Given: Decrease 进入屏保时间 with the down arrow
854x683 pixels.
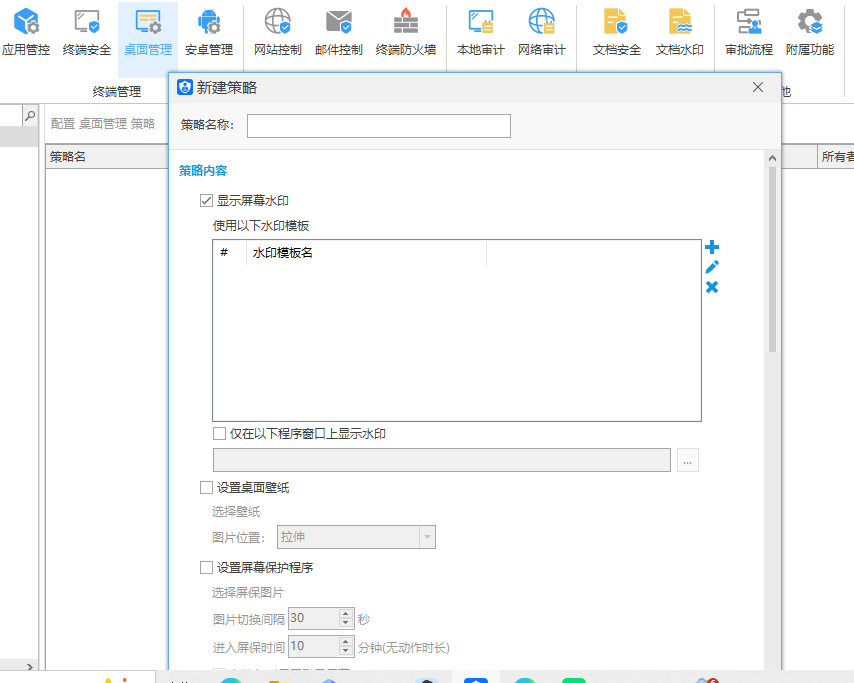Looking at the screenshot, I should point(345,651).
